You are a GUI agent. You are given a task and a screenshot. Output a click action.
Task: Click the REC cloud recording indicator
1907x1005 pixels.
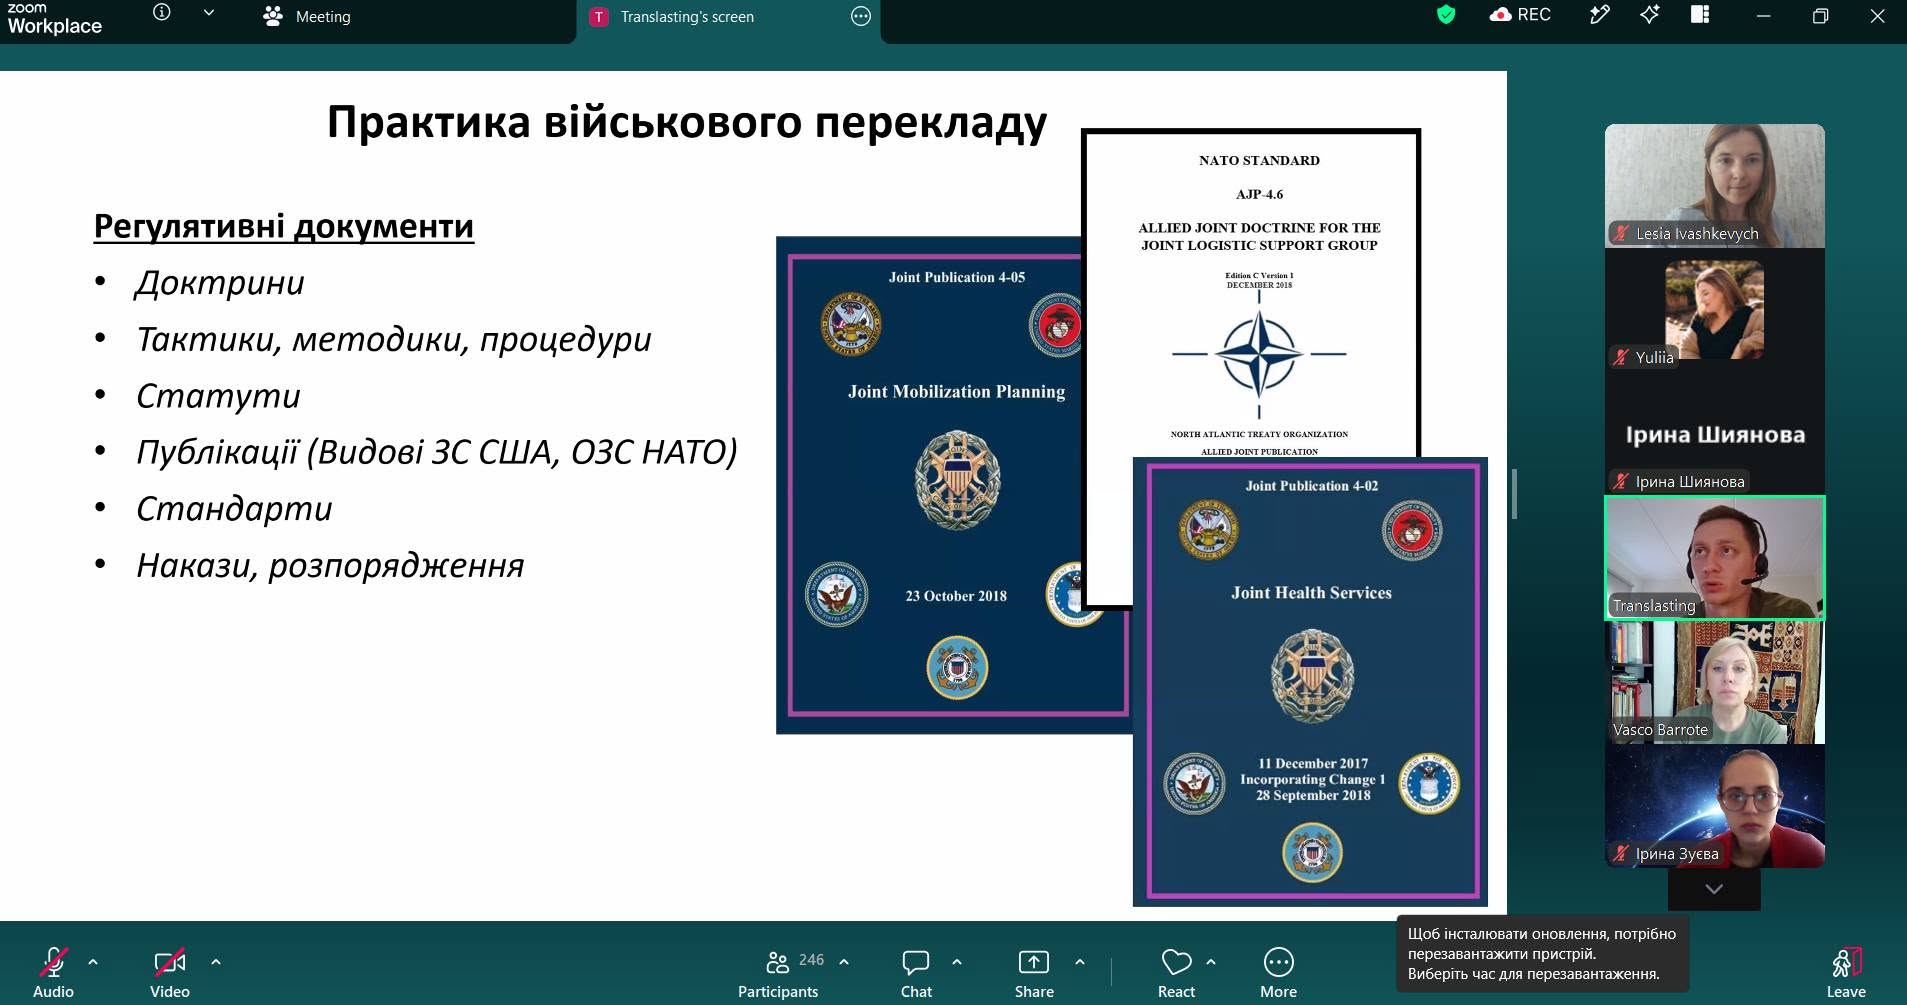tap(1520, 14)
